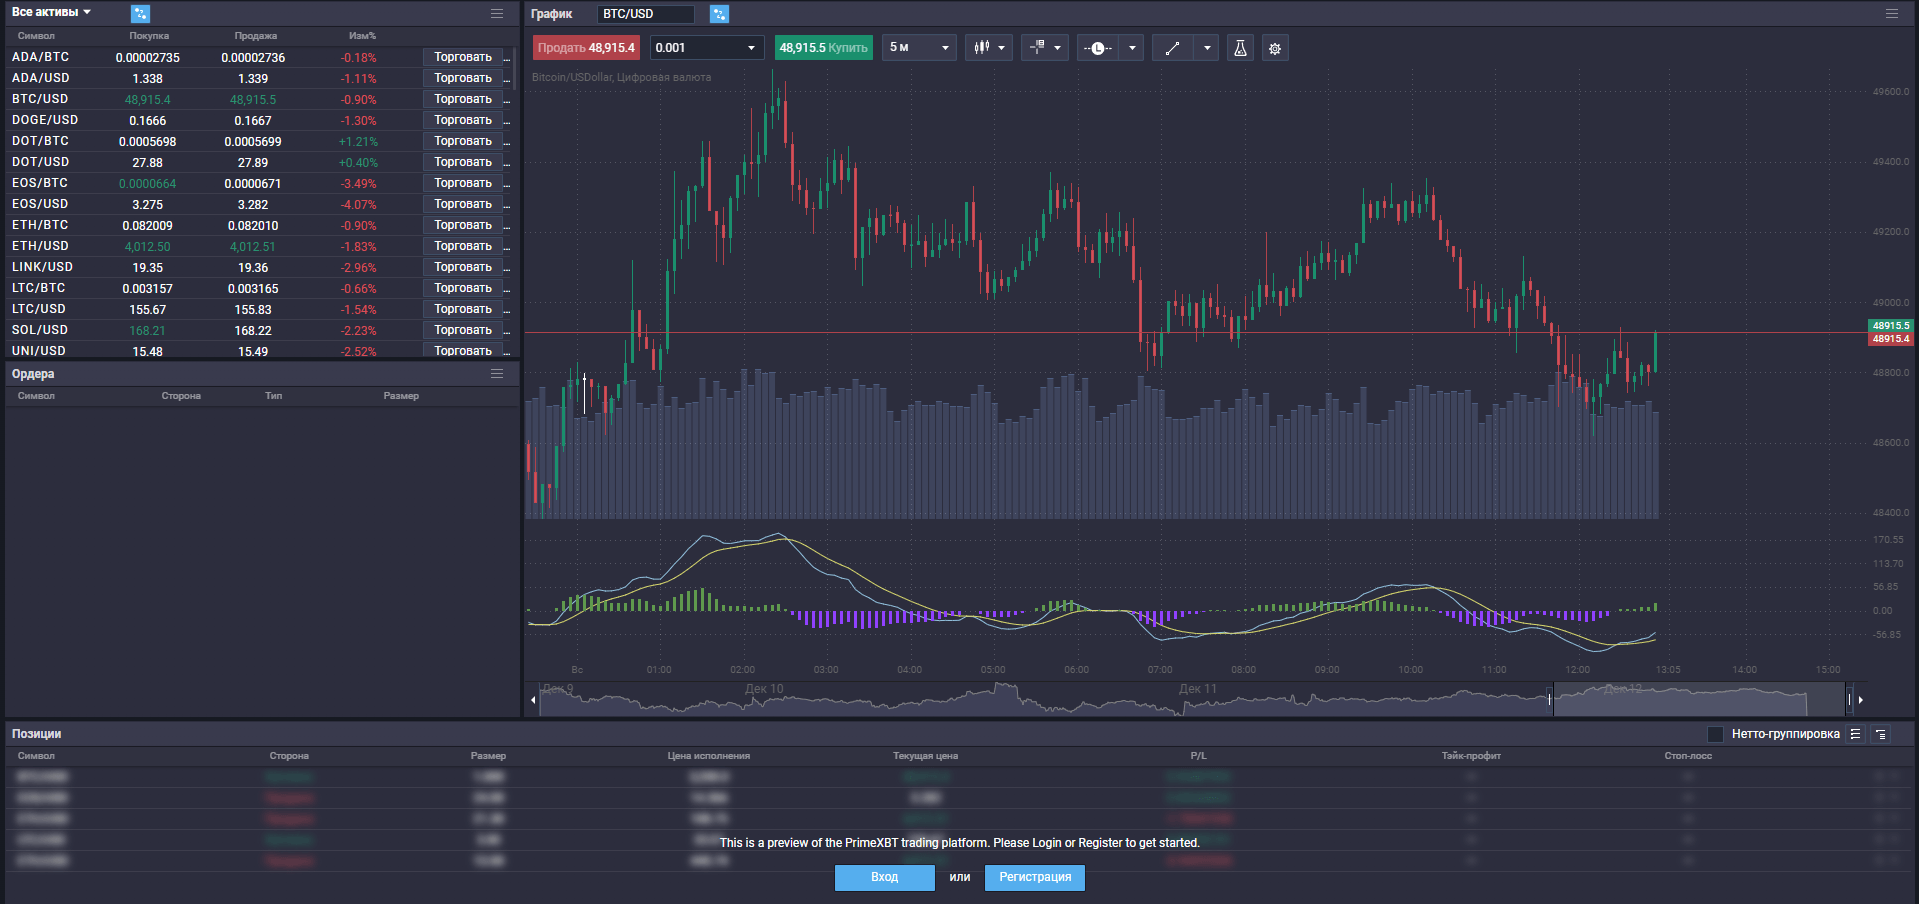Click the link icon next to BTC/USD field
The image size is (1919, 904).
[x=719, y=14]
